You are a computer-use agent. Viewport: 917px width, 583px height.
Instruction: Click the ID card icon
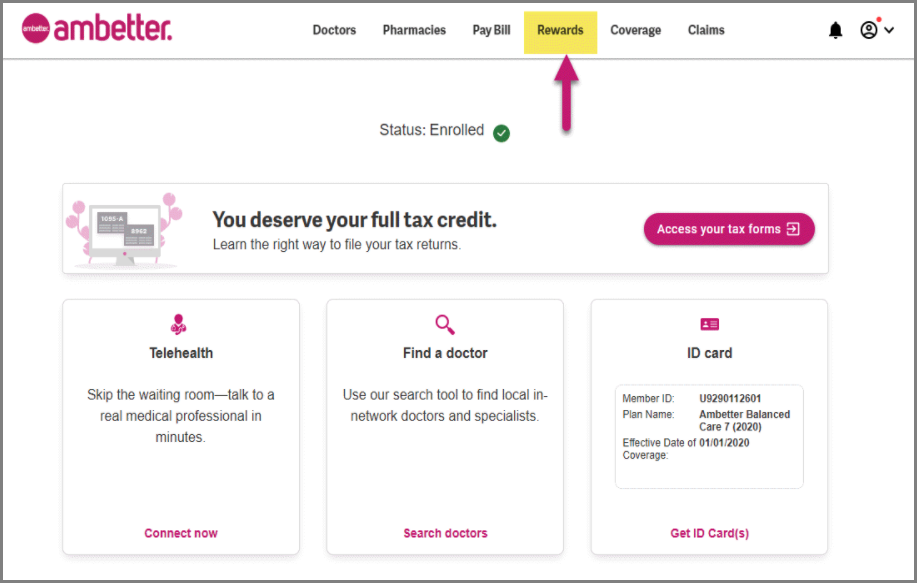(709, 323)
